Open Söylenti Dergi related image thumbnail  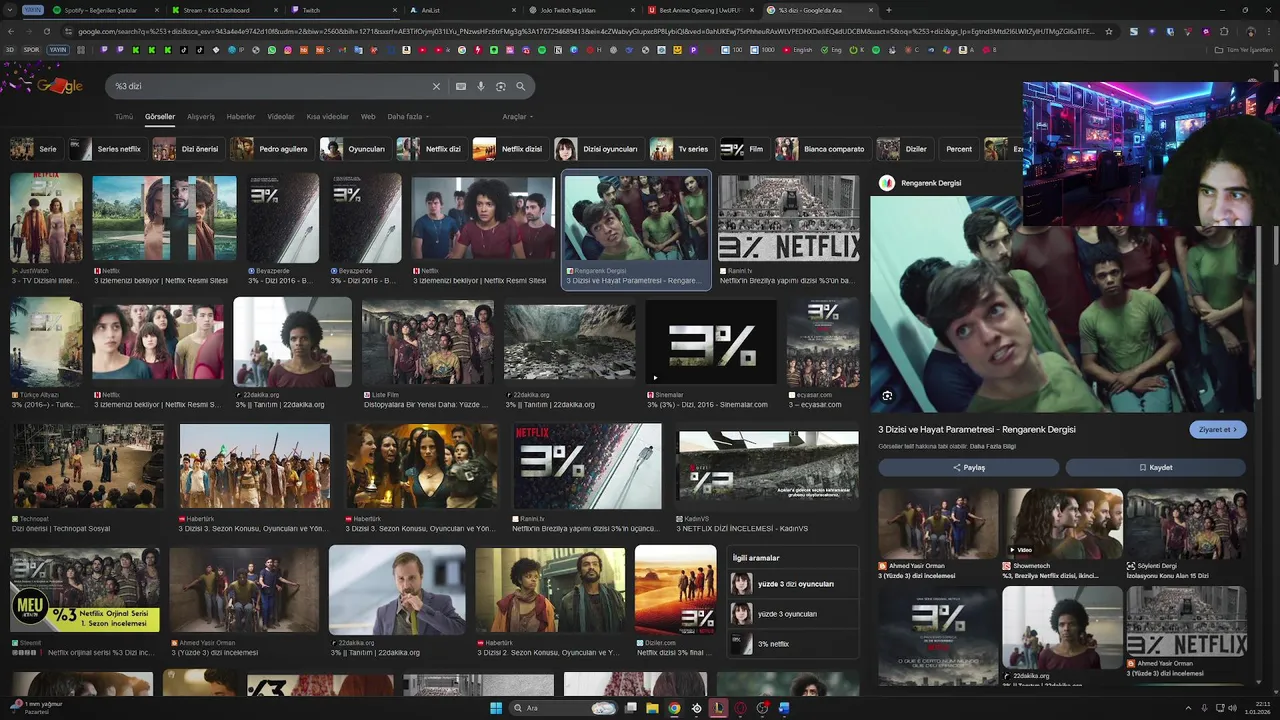[1186, 523]
